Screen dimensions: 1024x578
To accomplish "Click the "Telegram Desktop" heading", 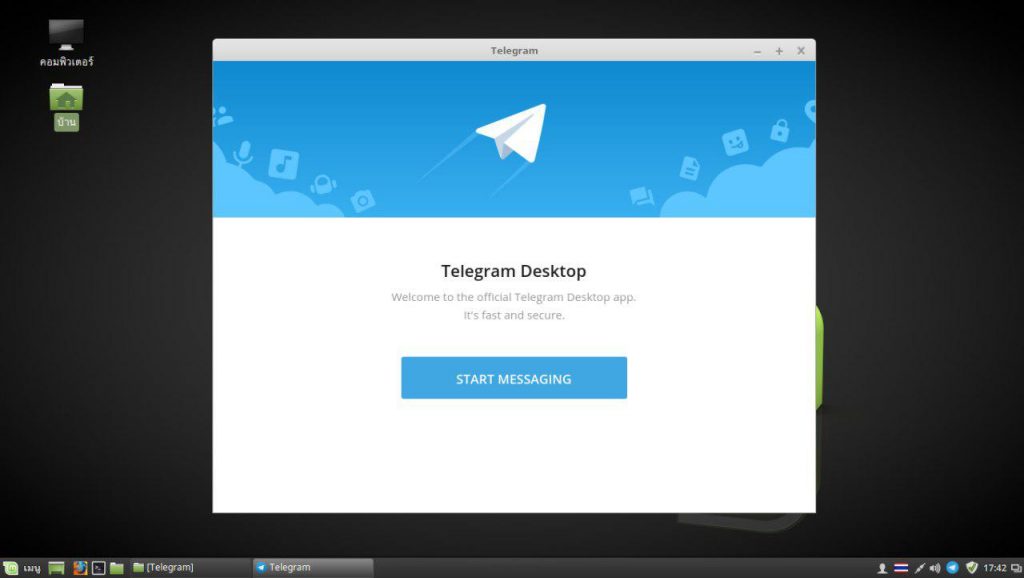I will coord(514,270).
